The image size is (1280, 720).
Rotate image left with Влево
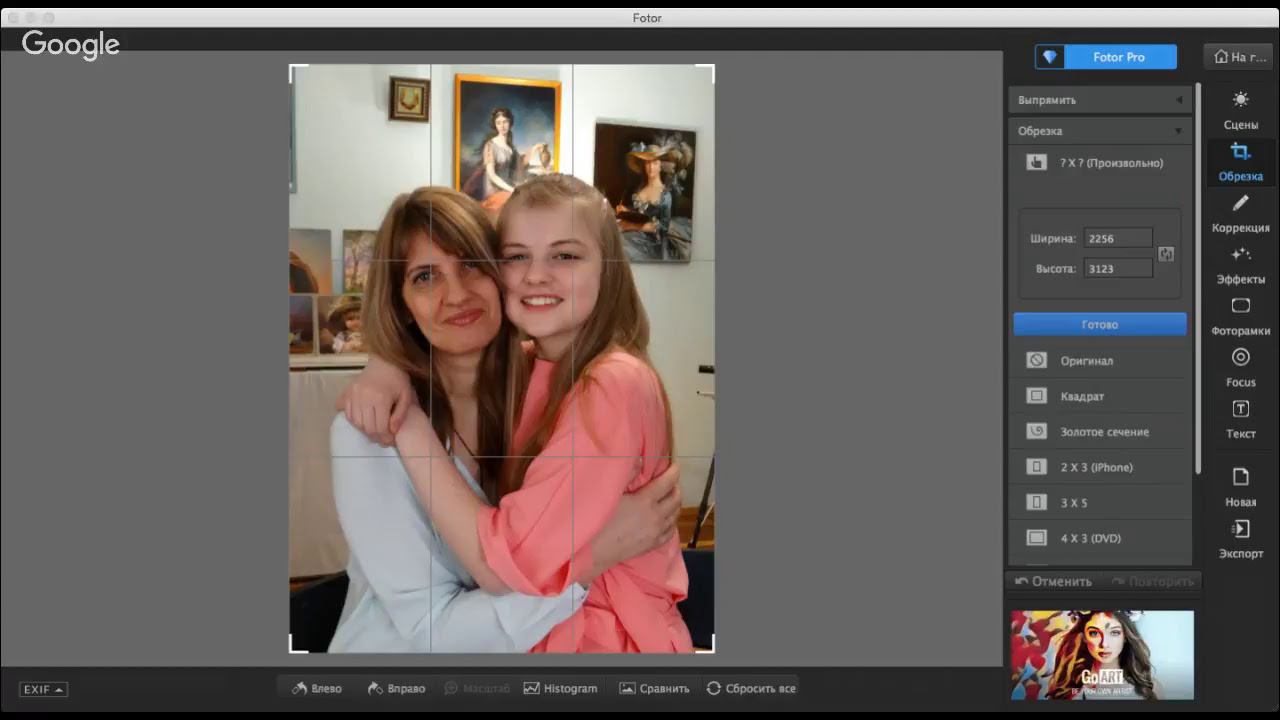[x=316, y=688]
